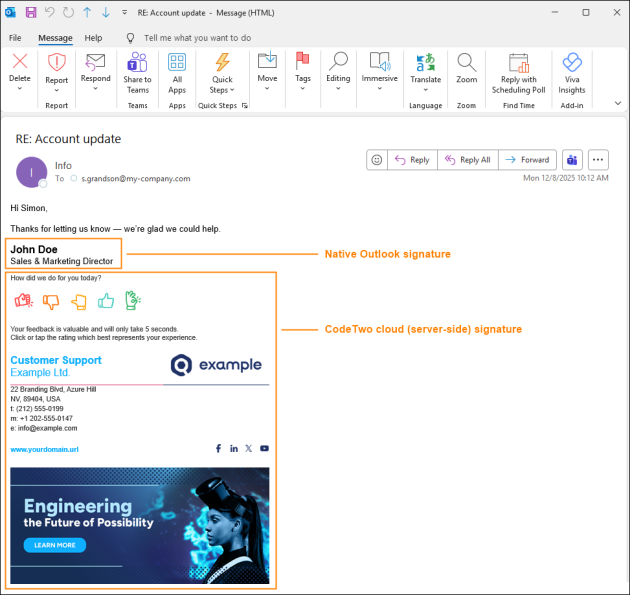The width and height of the screenshot is (630, 595).
Task: Open the File menu
Action: pyautogui.click(x=15, y=38)
